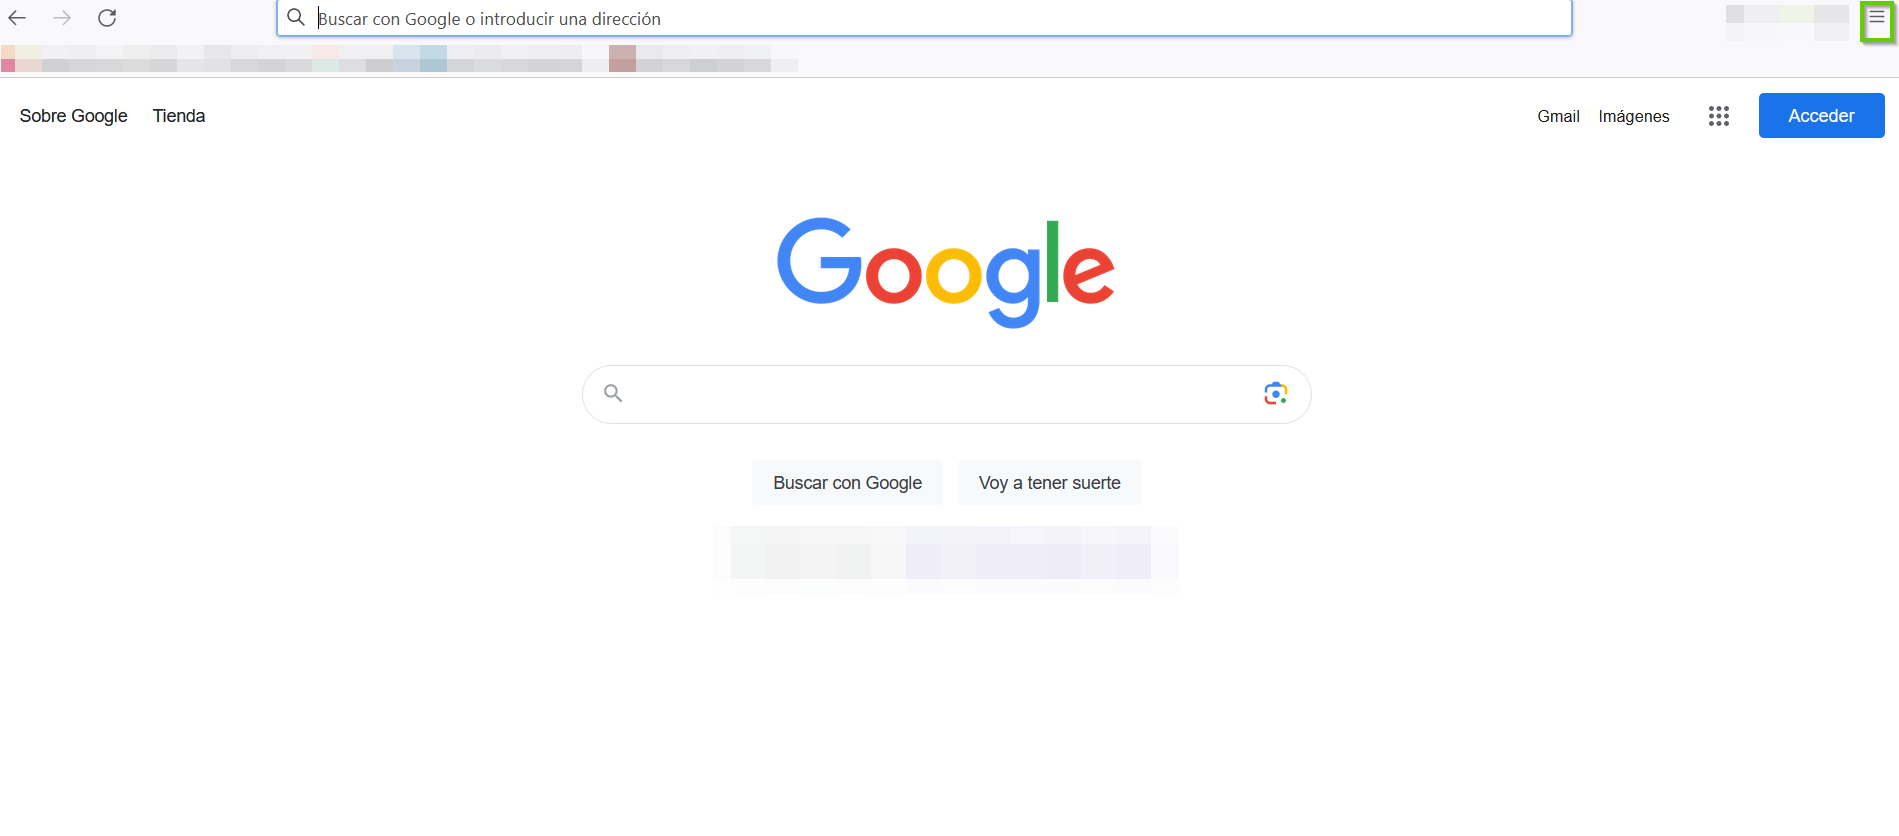Reload the page with refresh icon
Image resolution: width=1899 pixels, height=836 pixels.
107,18
